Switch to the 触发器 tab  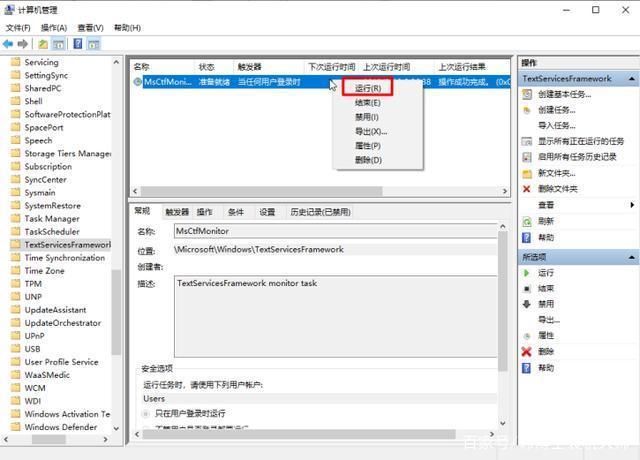point(177,212)
